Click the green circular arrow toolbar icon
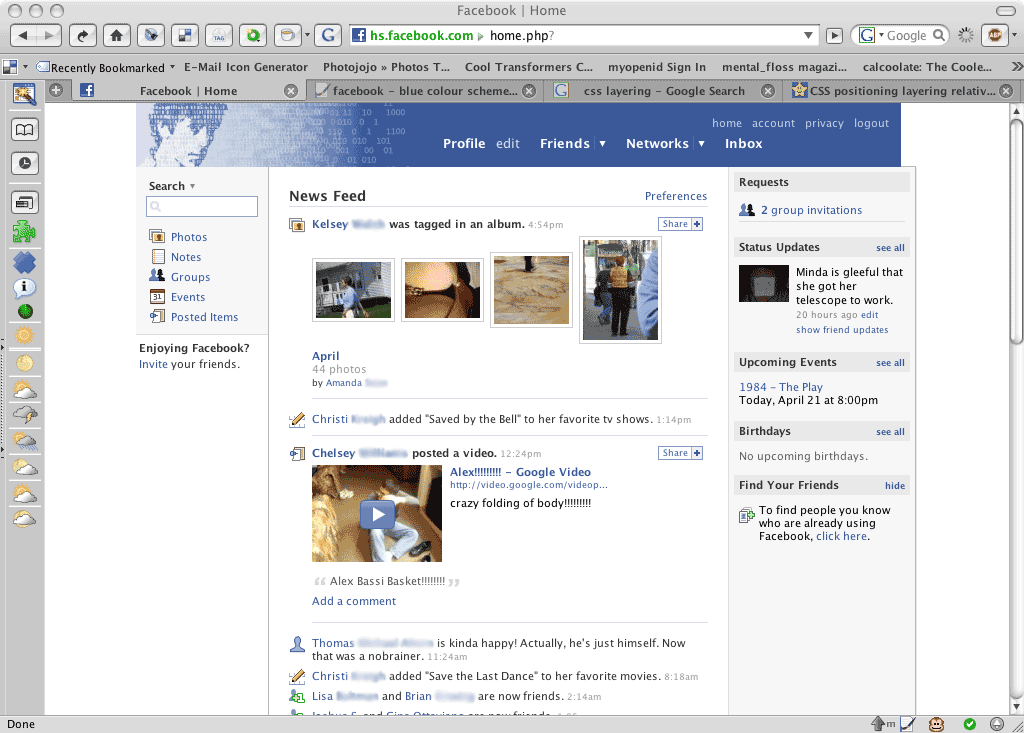 (x=253, y=35)
